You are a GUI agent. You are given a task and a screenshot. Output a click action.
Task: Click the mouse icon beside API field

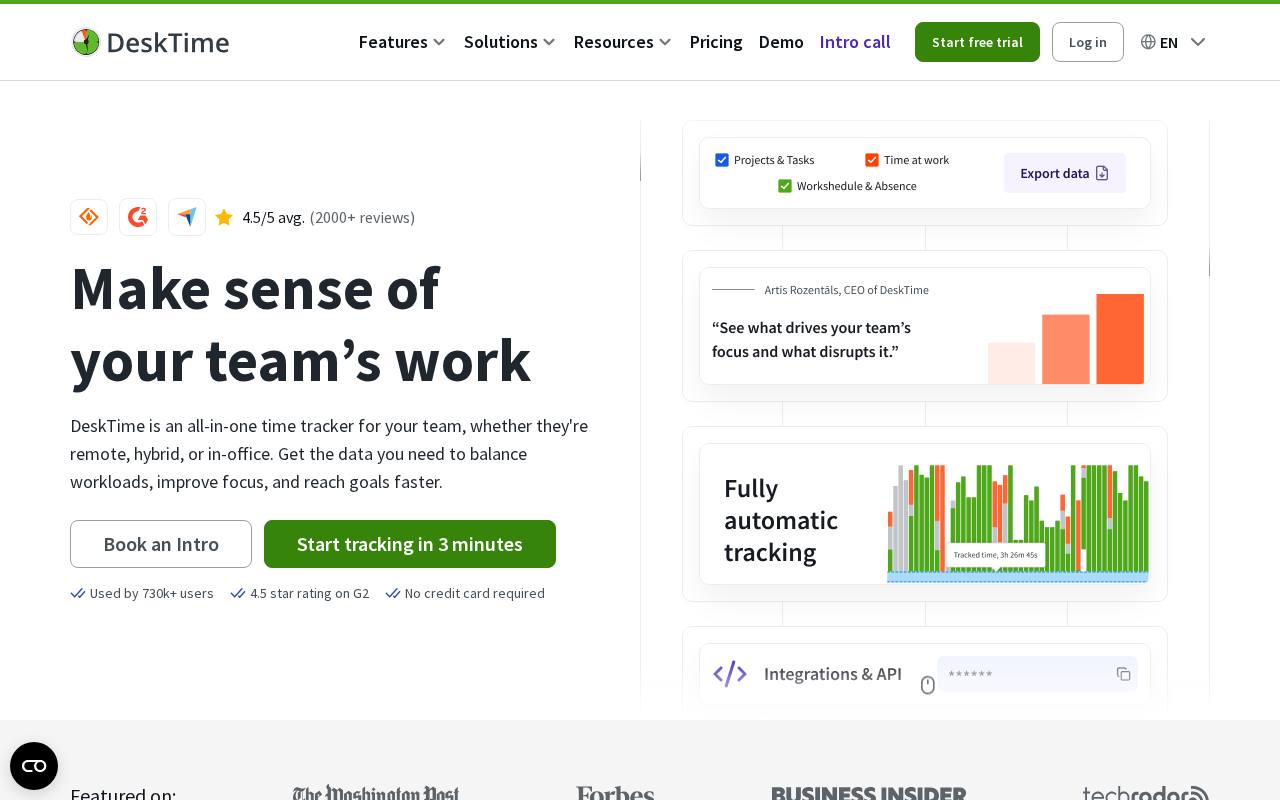927,684
